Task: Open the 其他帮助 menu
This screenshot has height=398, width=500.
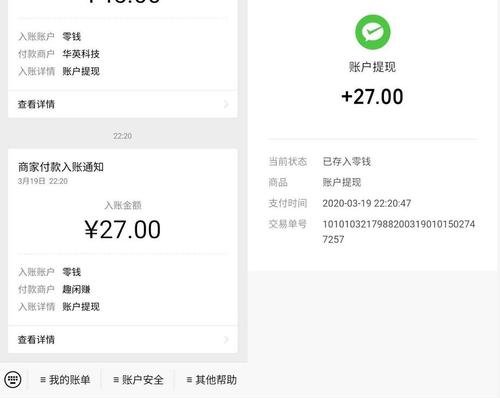Action: [212, 380]
